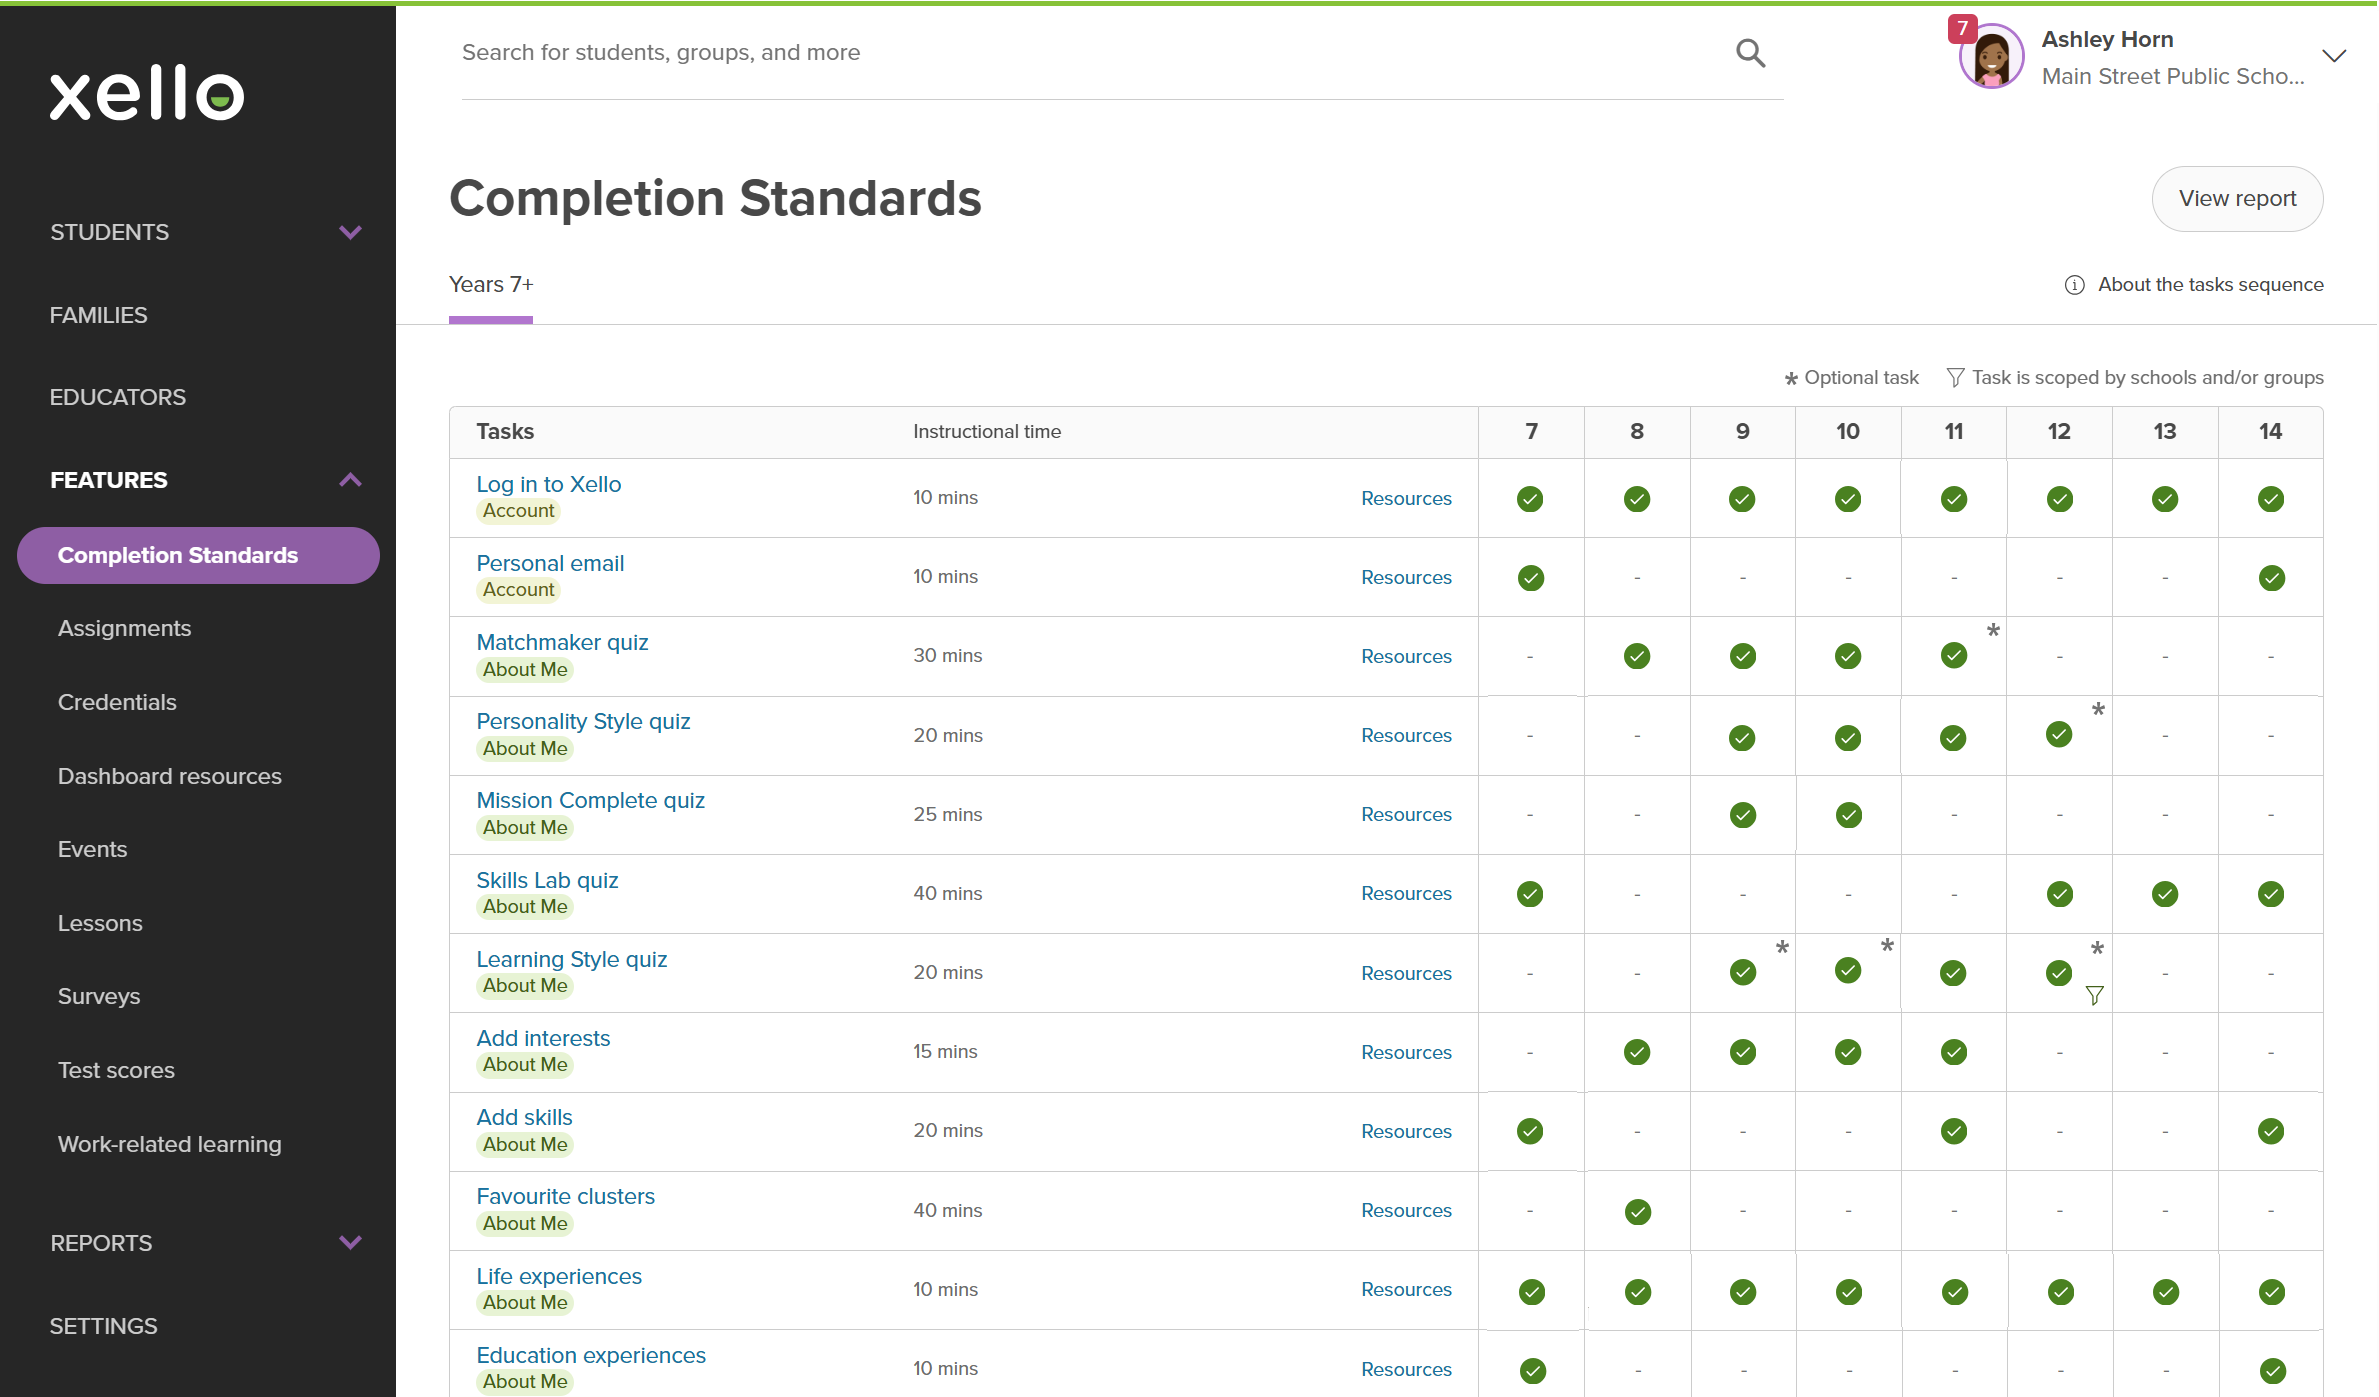Go to Assignments in the sidebar

pos(124,628)
